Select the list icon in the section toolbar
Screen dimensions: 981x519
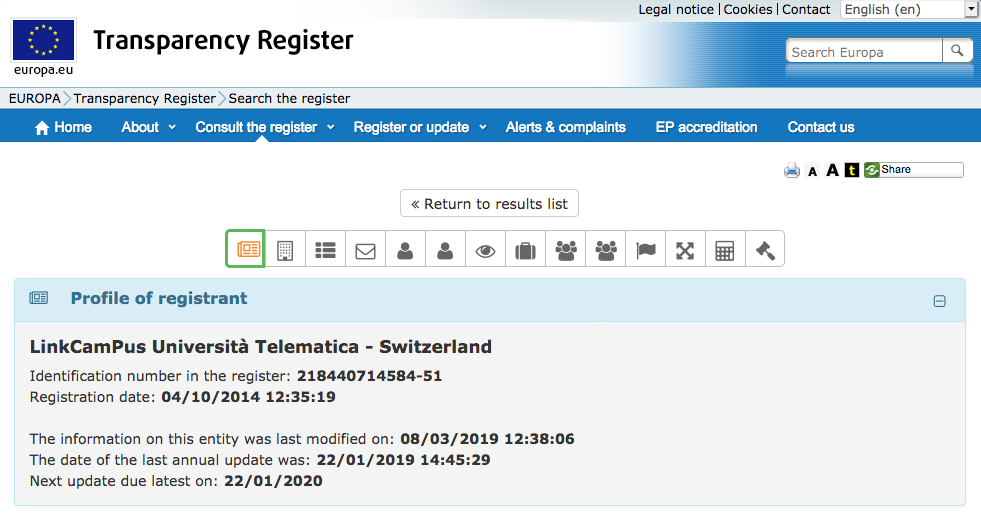[x=325, y=250]
